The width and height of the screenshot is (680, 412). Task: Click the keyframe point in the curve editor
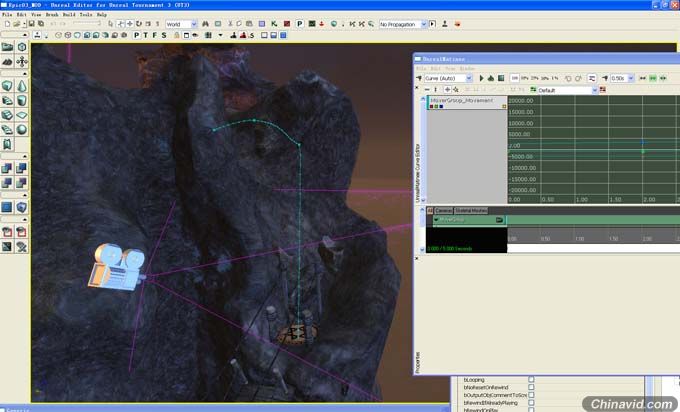point(643,151)
